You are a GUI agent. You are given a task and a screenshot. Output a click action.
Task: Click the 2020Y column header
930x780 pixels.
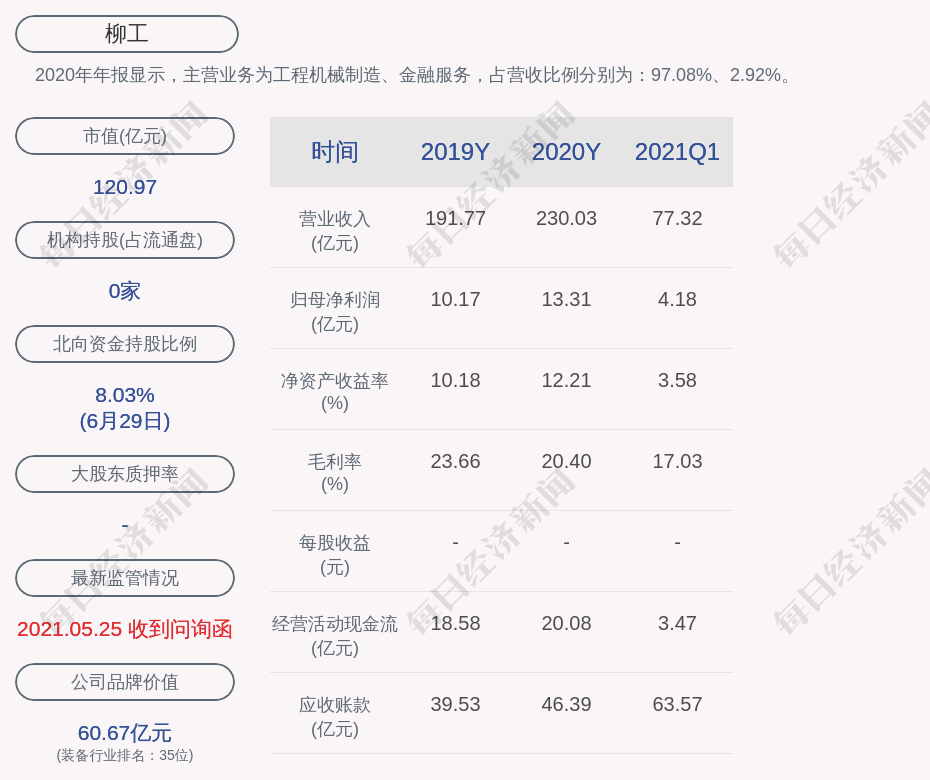pos(566,152)
